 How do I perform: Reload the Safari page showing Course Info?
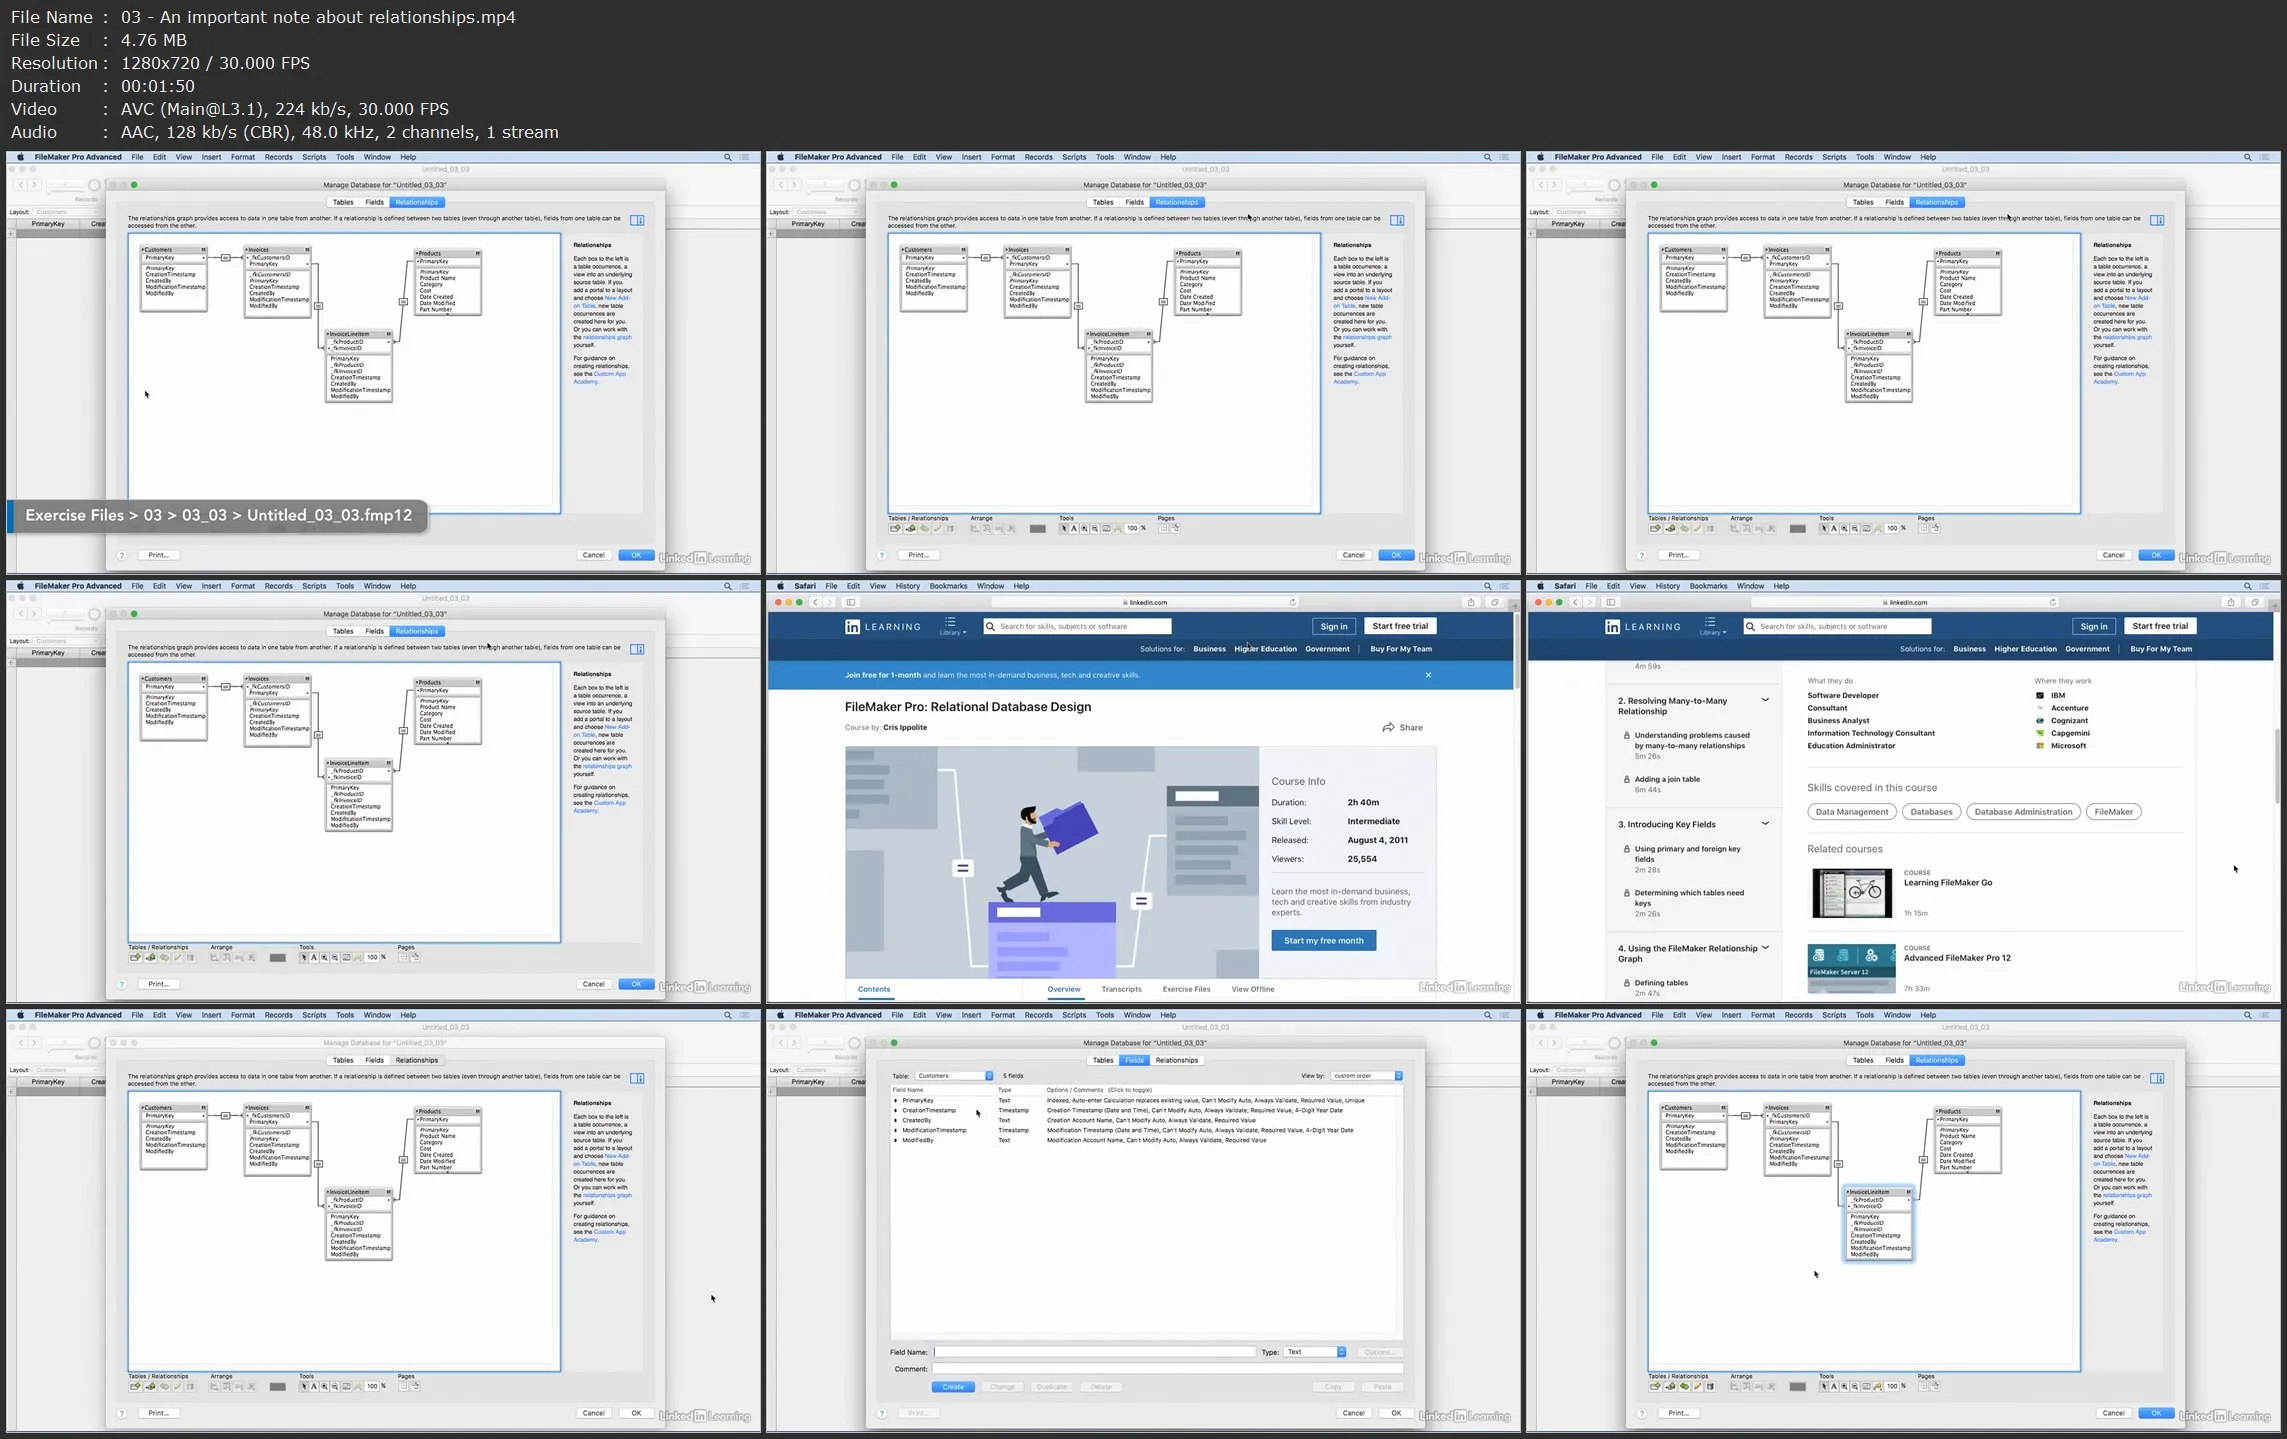click(1293, 602)
